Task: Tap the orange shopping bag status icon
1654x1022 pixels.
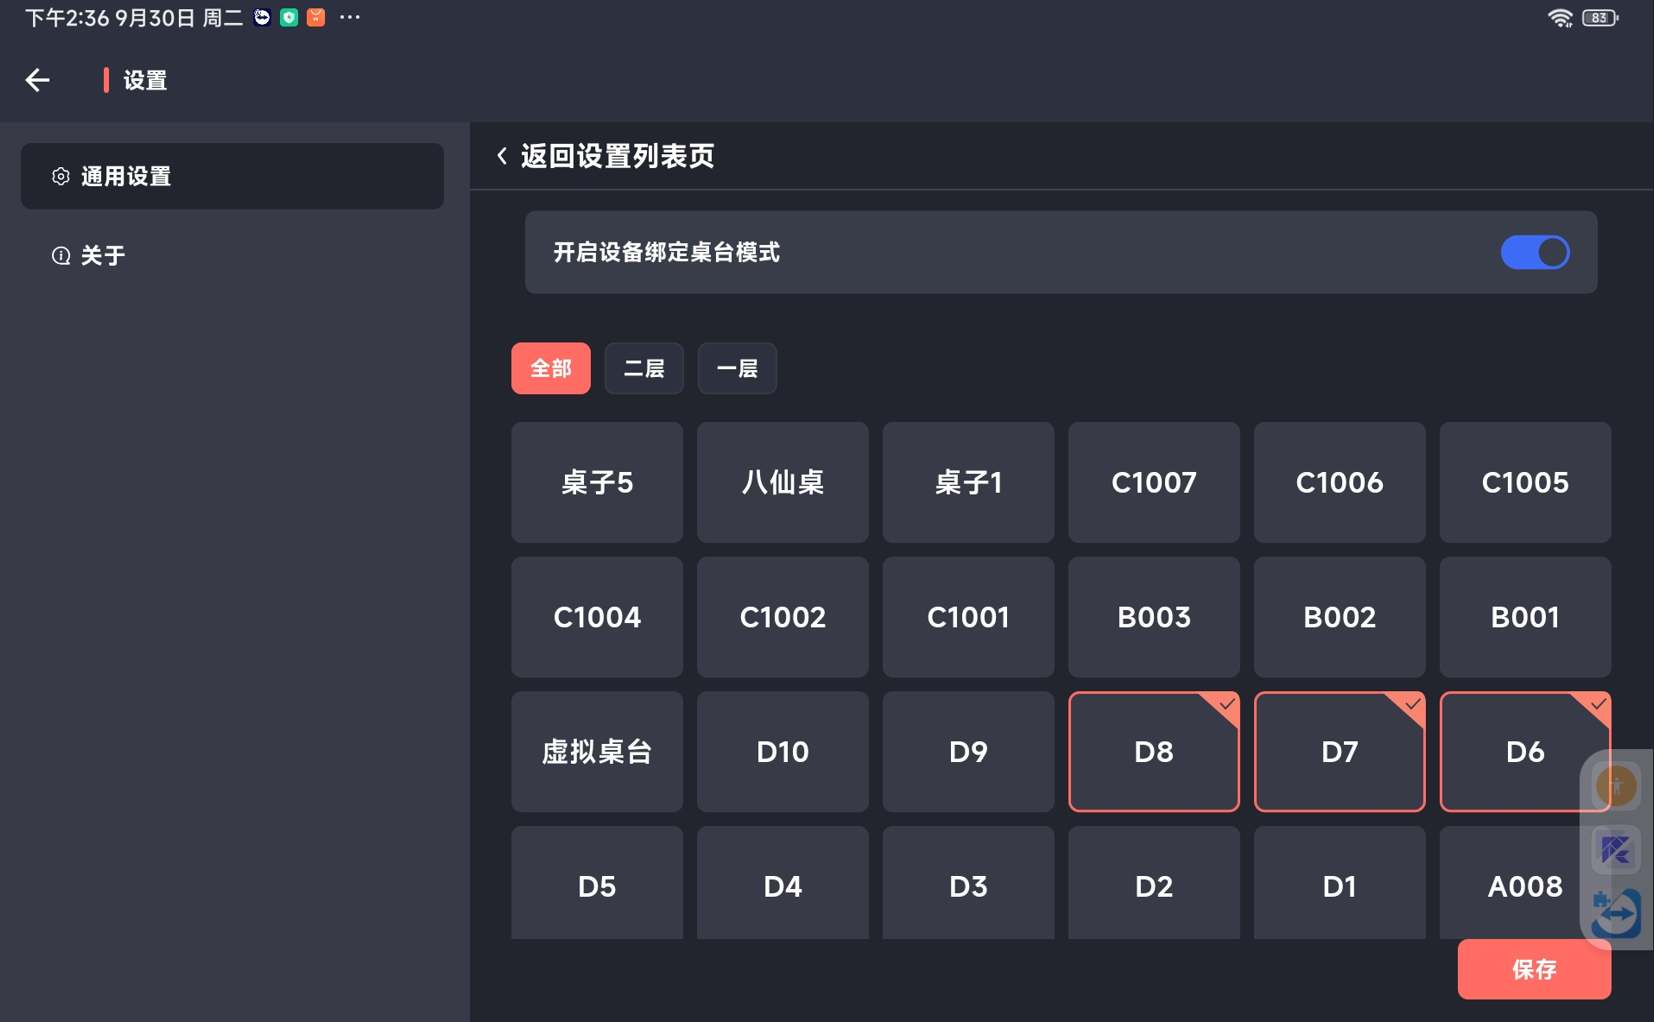Action: [x=316, y=18]
